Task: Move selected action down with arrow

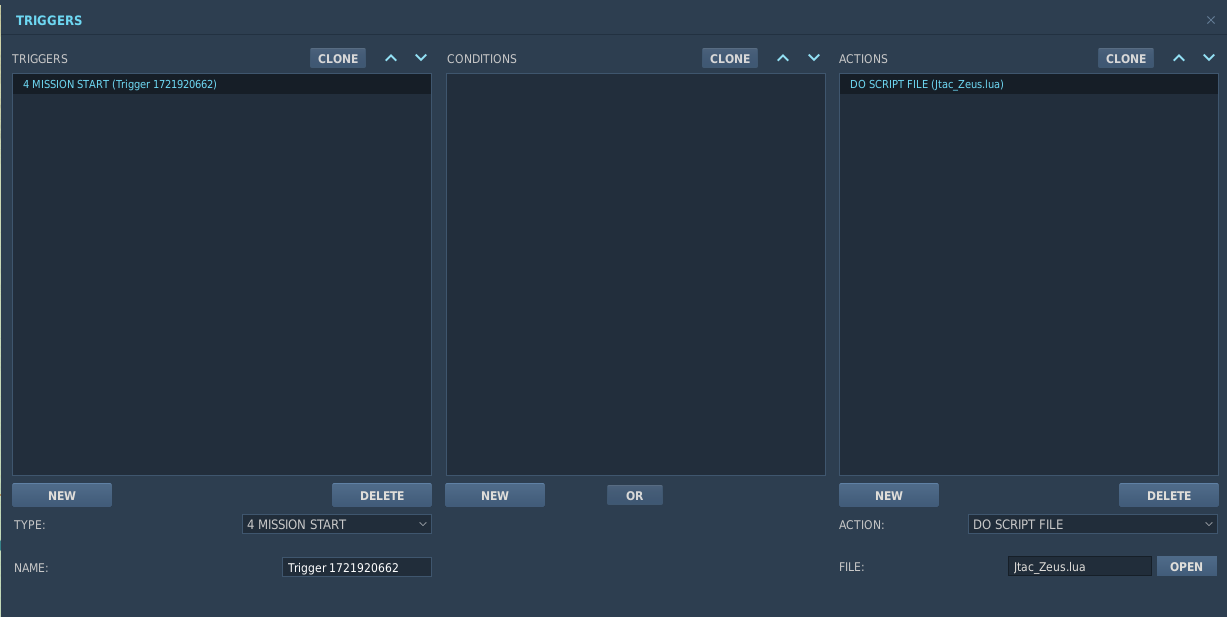Action: pos(1209,58)
